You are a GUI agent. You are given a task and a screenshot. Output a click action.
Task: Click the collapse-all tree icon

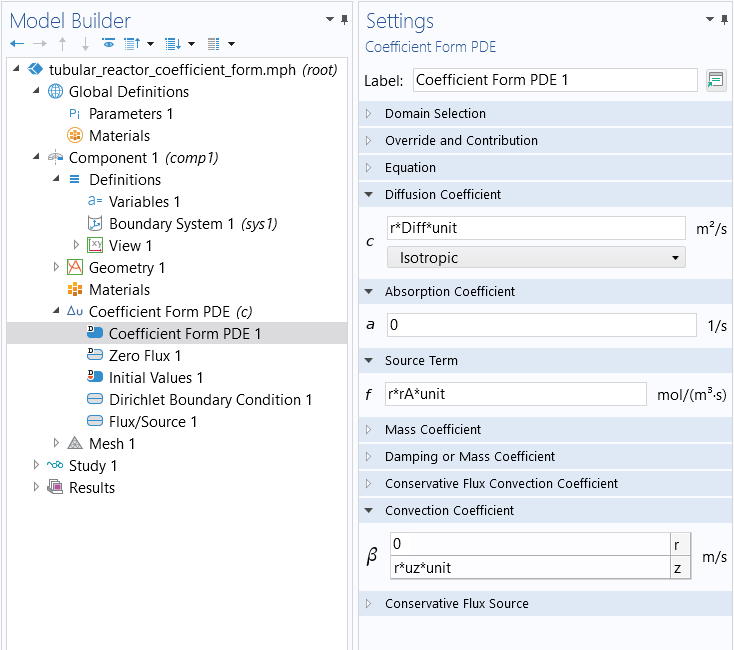132,44
